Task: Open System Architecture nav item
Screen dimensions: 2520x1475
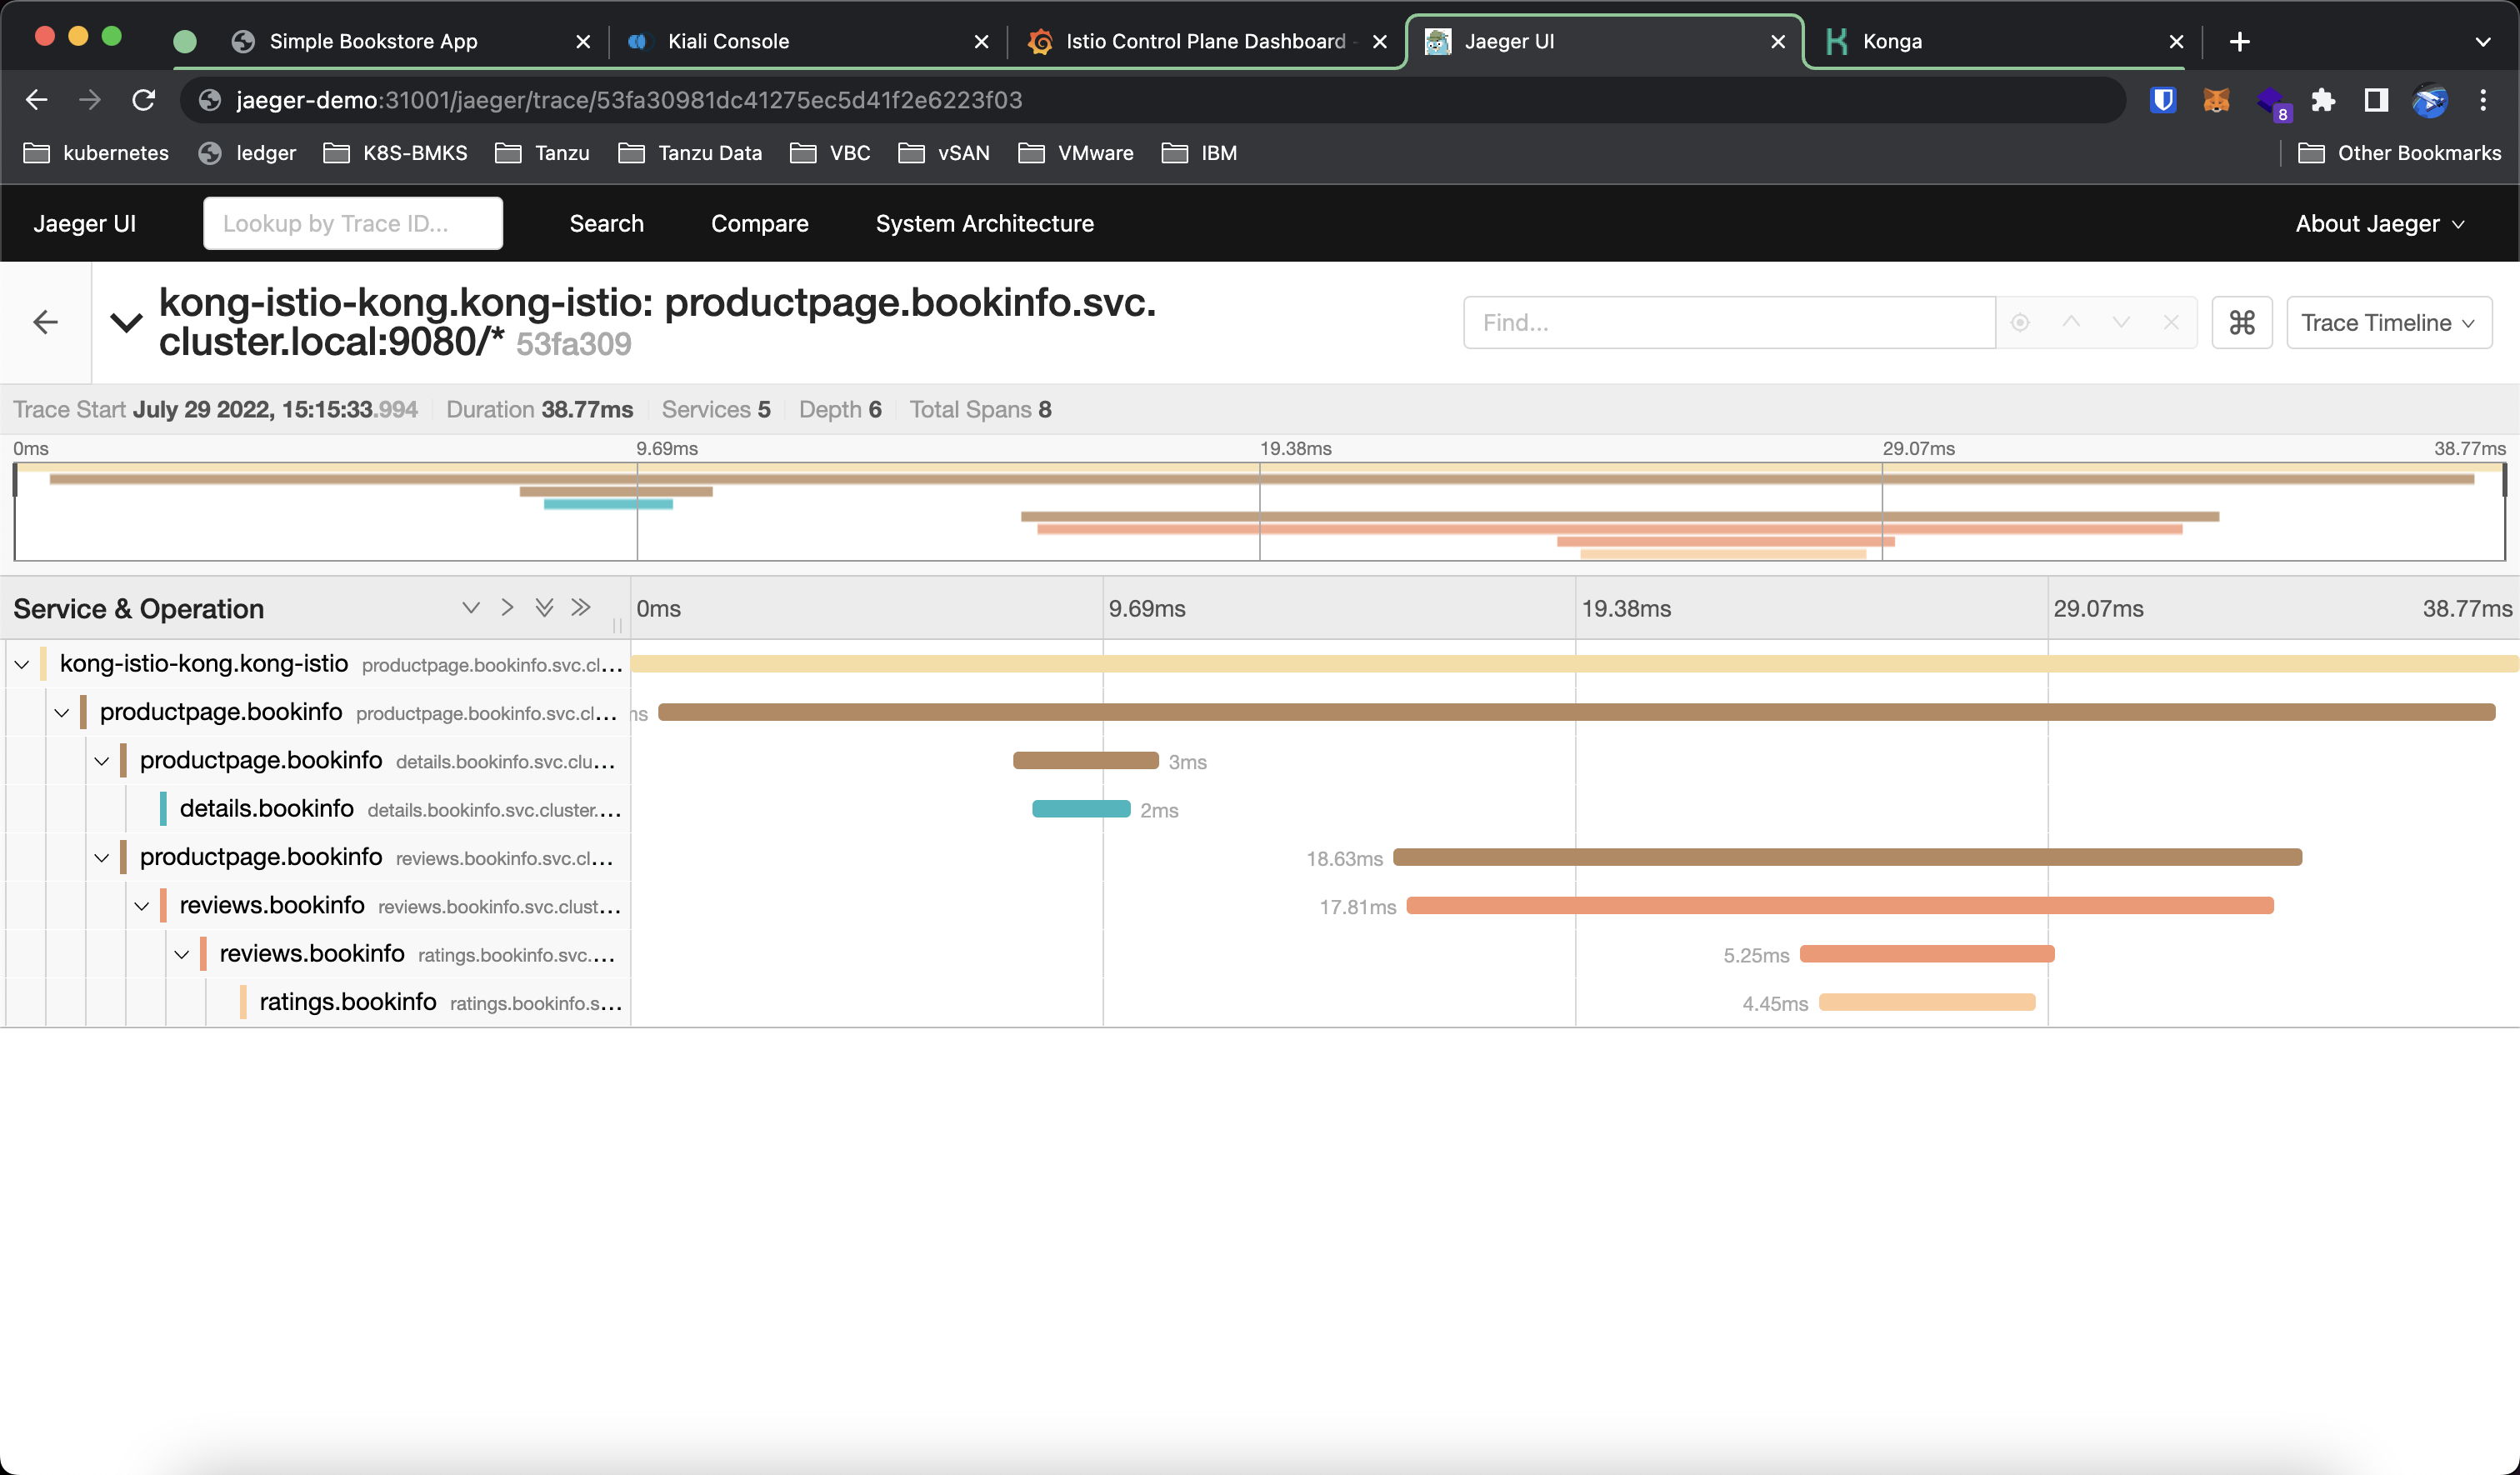Action: [x=985, y=224]
